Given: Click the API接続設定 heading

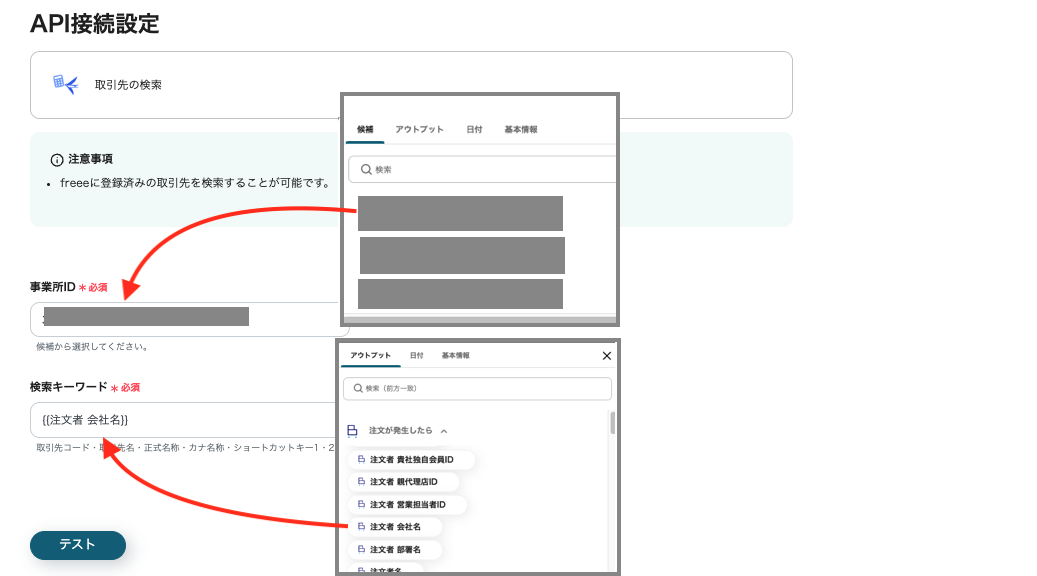Looking at the screenshot, I should (95, 24).
